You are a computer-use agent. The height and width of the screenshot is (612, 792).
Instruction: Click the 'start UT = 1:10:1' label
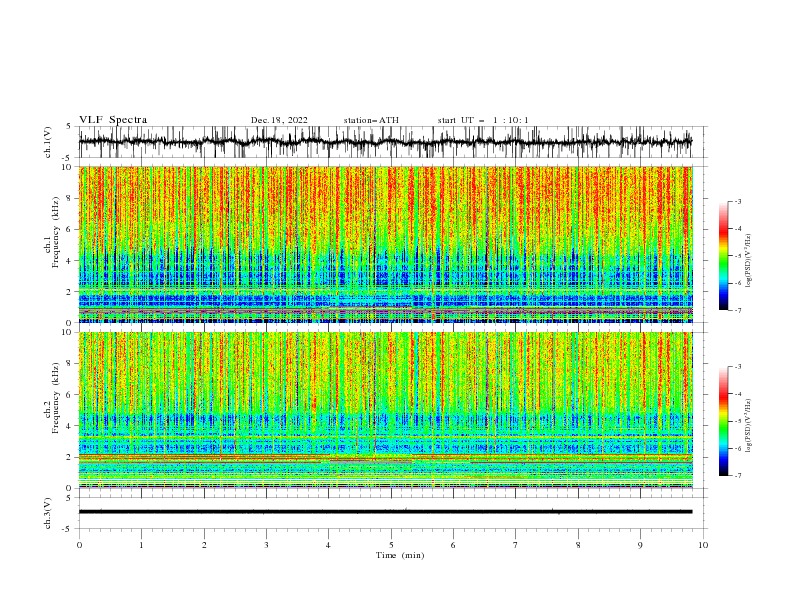point(483,120)
